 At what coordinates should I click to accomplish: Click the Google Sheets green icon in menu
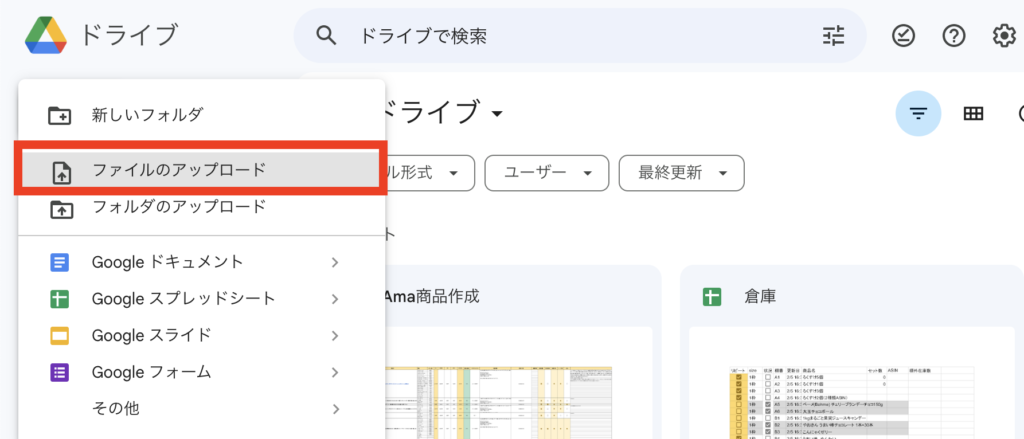(59, 299)
